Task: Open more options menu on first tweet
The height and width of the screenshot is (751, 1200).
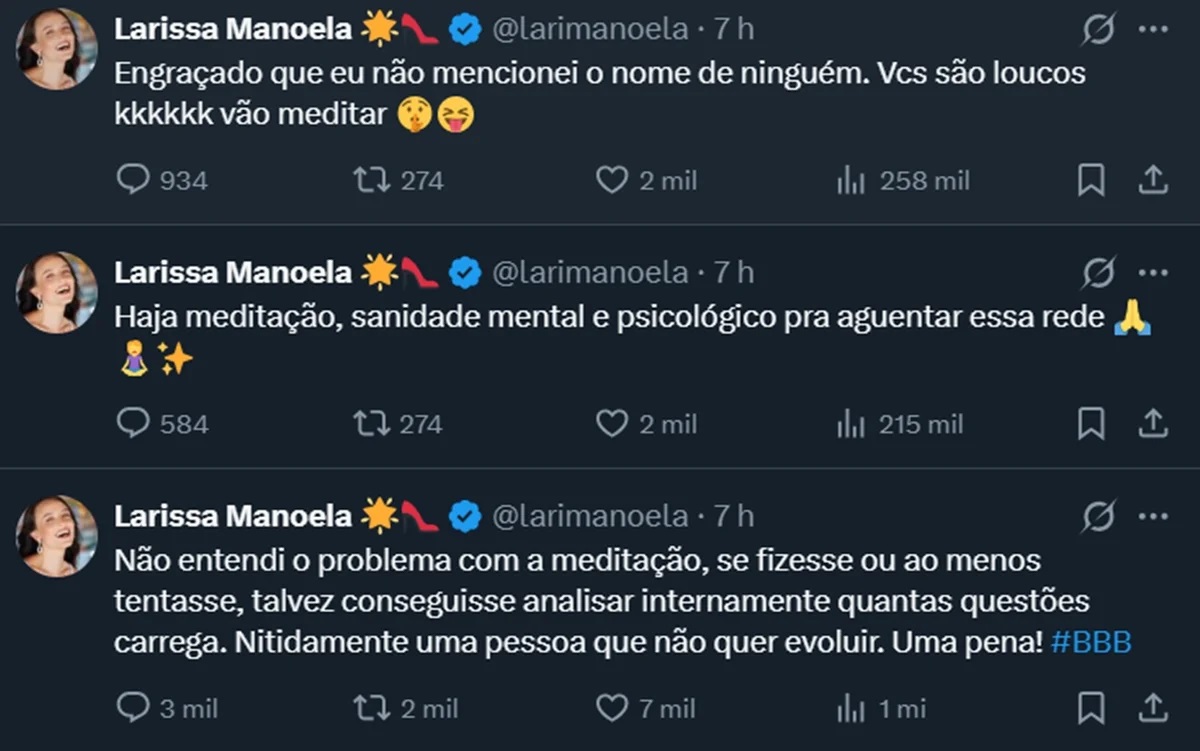Action: [1153, 29]
